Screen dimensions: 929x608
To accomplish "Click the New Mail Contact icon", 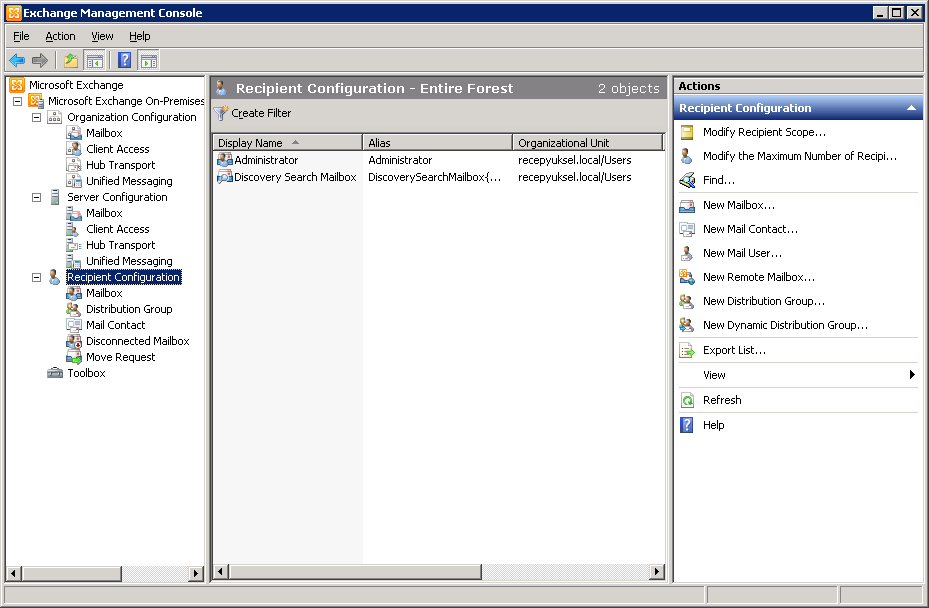I will pos(687,229).
